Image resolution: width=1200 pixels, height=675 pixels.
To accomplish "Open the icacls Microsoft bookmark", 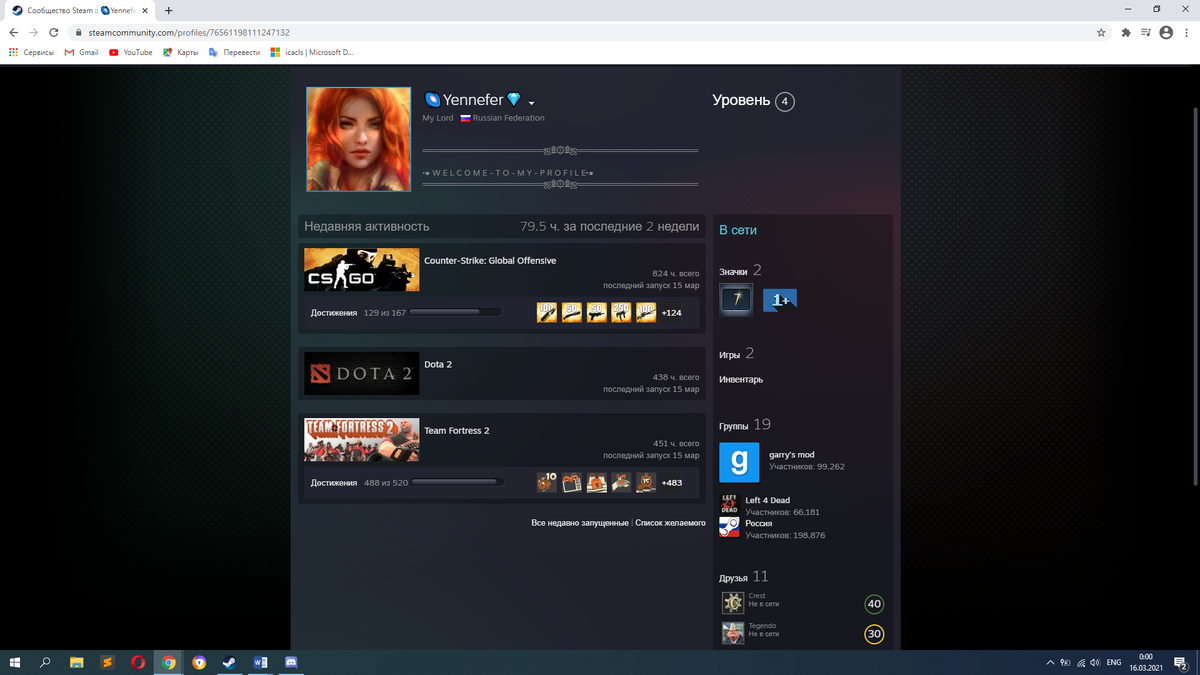I will point(312,52).
